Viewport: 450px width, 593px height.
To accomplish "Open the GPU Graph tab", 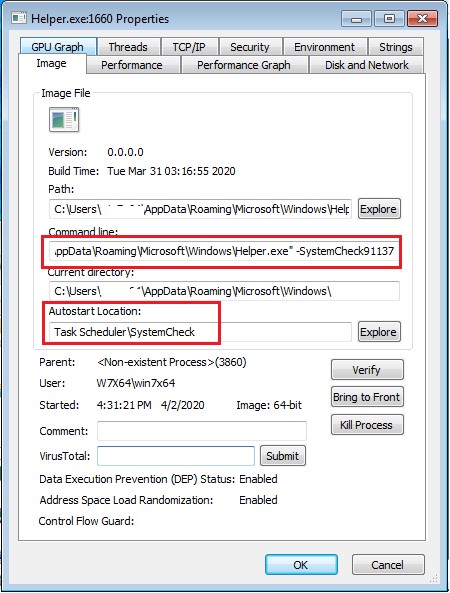I will (x=58, y=47).
